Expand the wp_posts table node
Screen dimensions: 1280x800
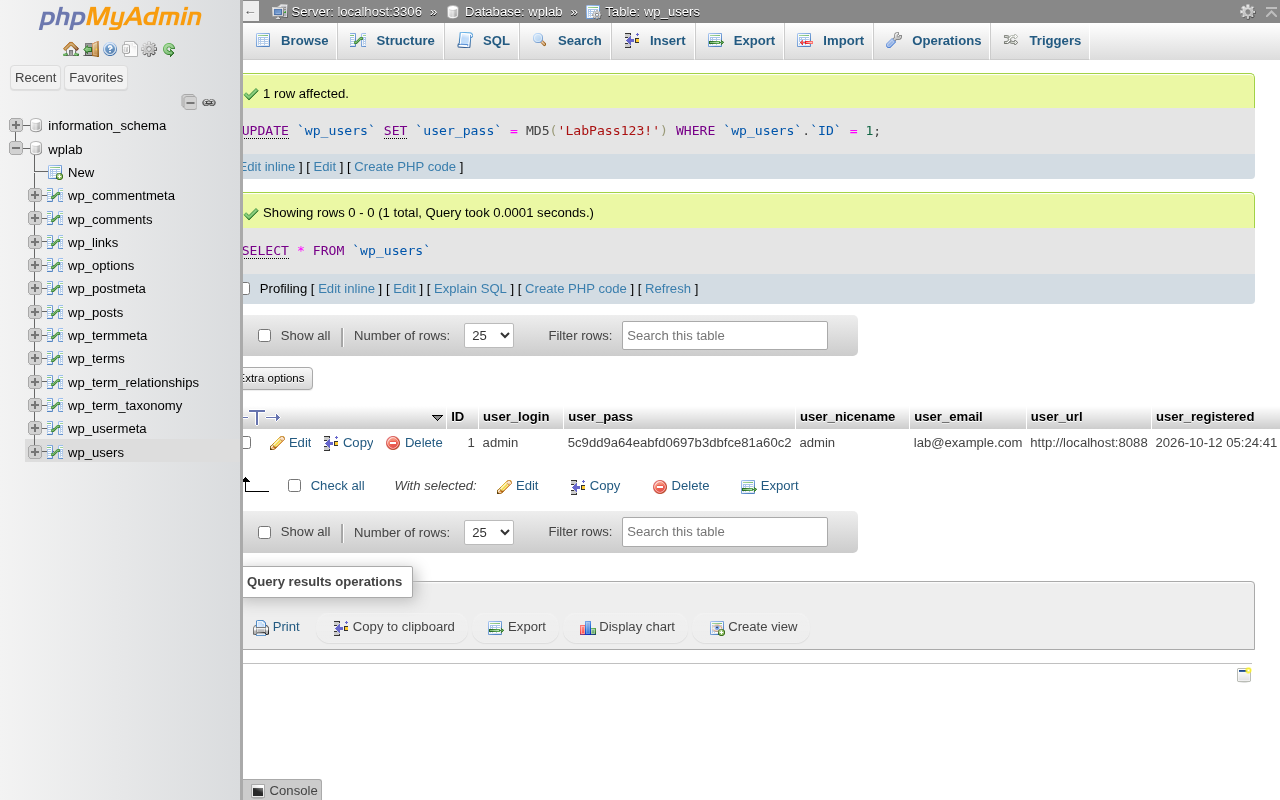[35, 312]
